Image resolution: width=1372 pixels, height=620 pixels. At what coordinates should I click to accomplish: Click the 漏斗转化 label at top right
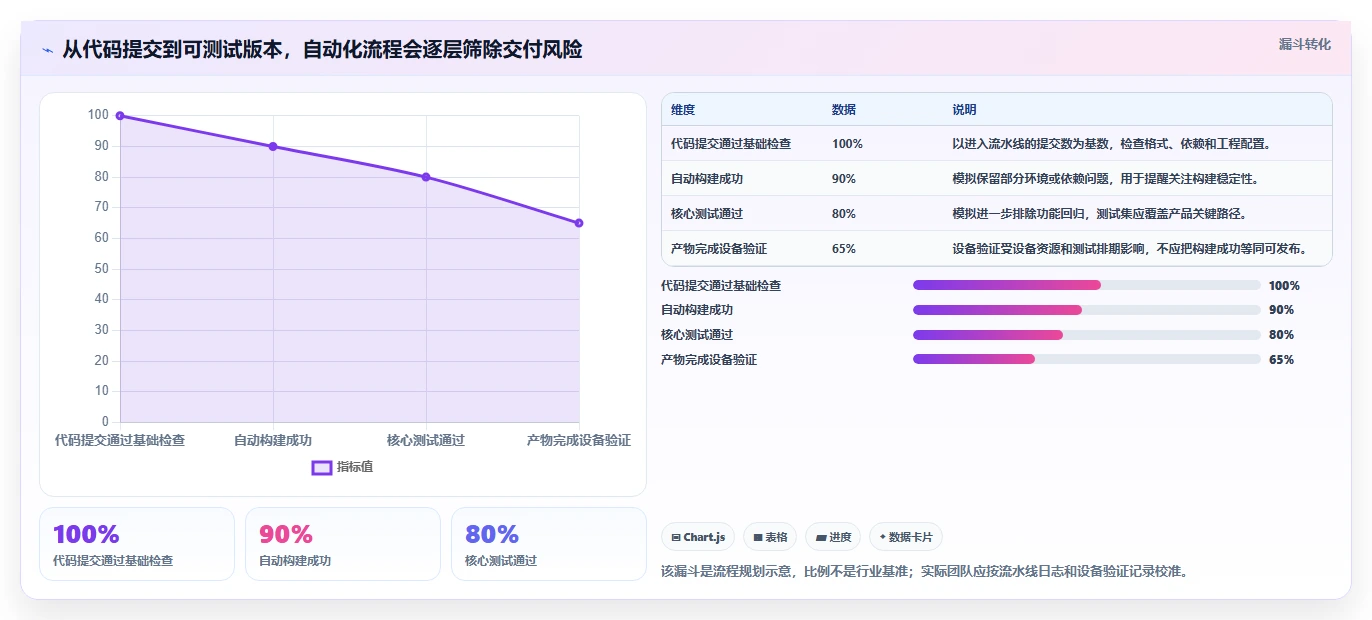[x=1305, y=44]
